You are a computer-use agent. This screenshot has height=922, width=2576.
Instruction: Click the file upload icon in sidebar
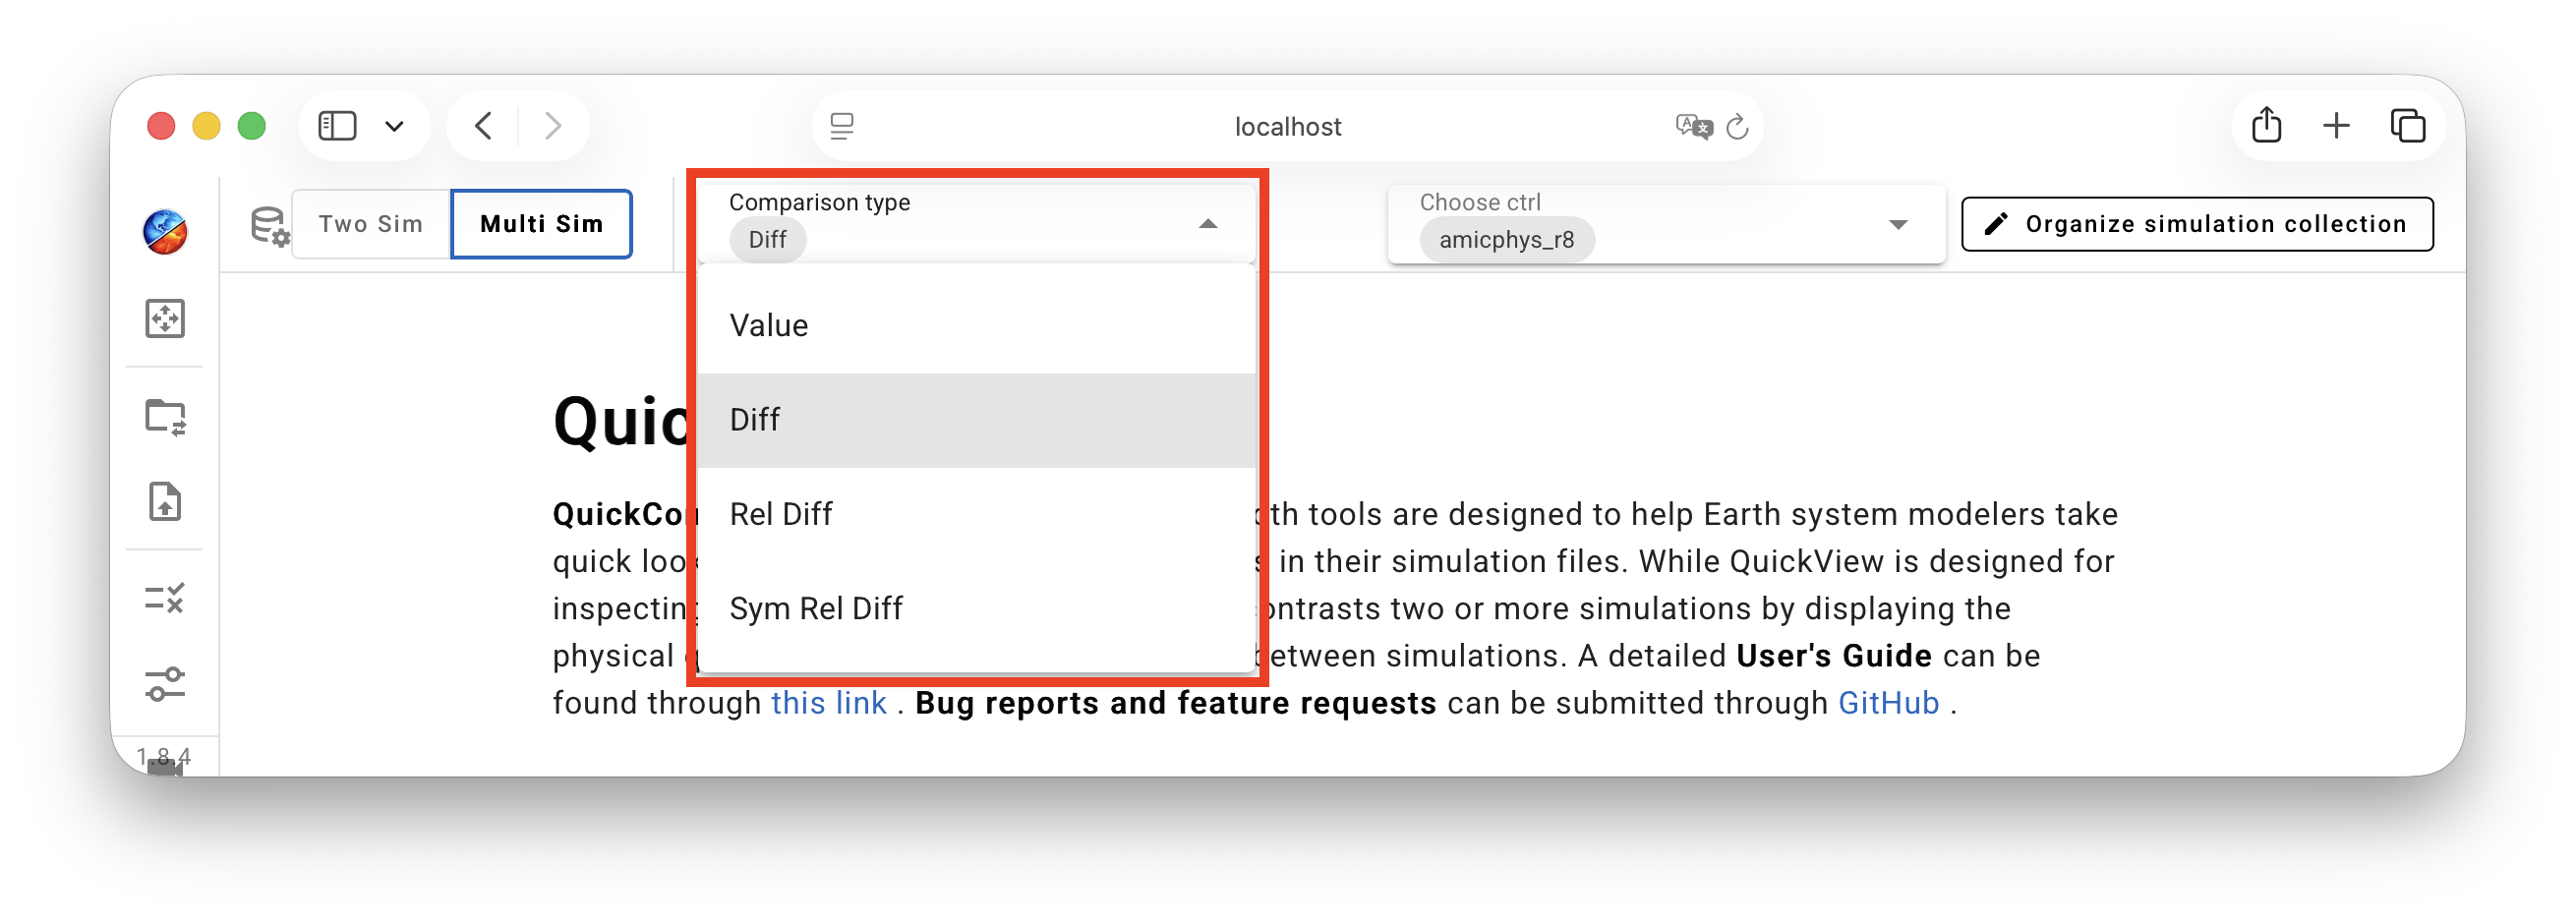(x=165, y=501)
